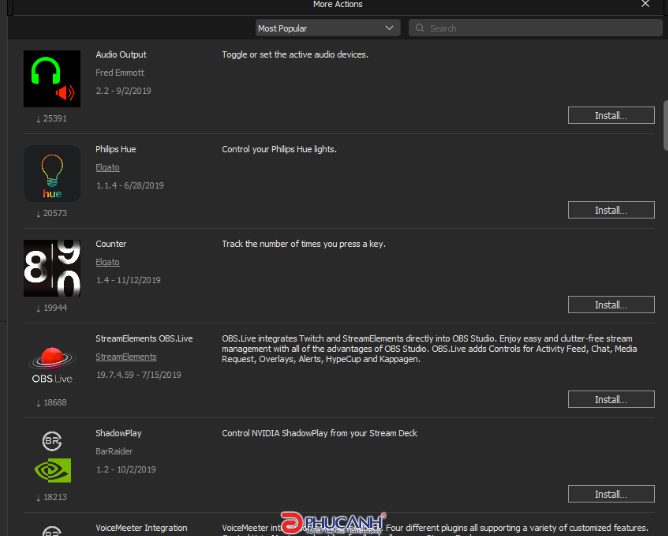Click the Counter plugin number icon

52,268
